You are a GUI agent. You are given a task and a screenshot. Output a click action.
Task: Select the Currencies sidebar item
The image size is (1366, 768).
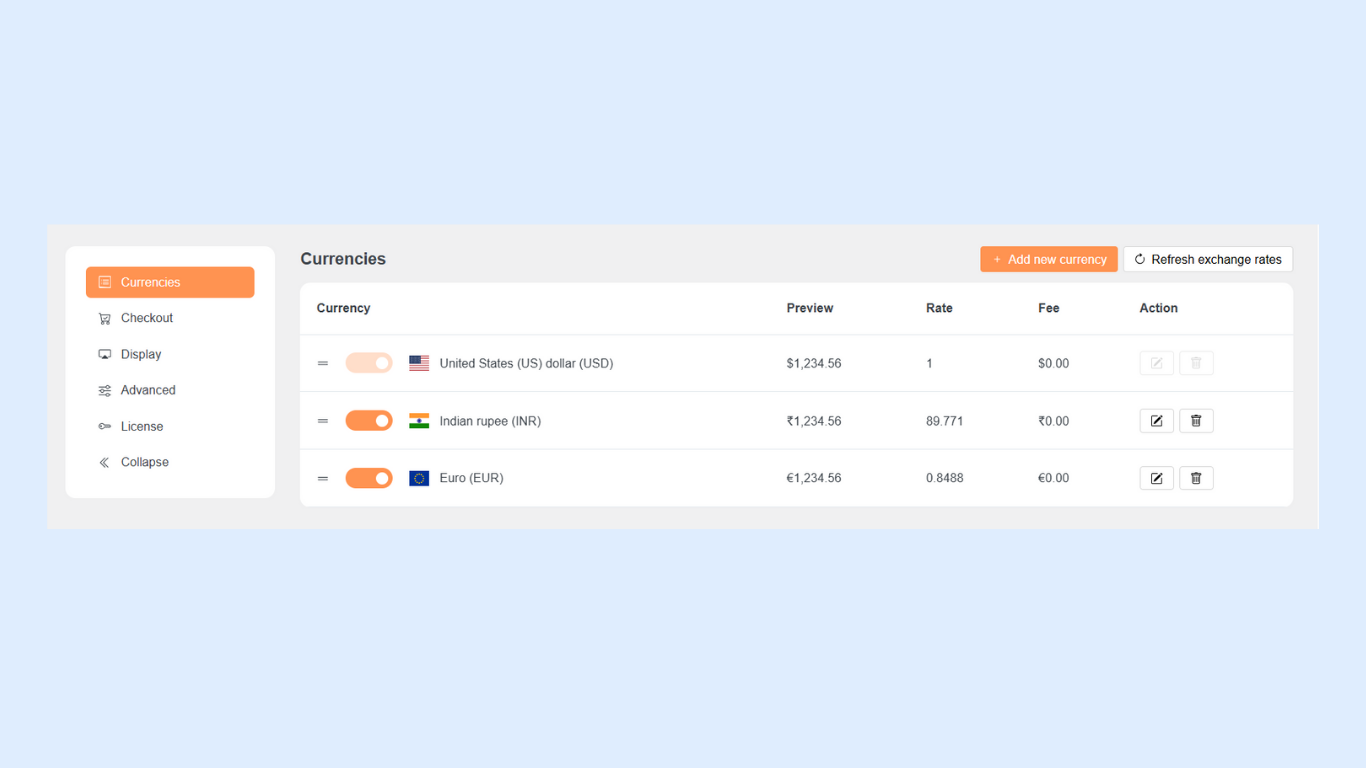coord(170,282)
